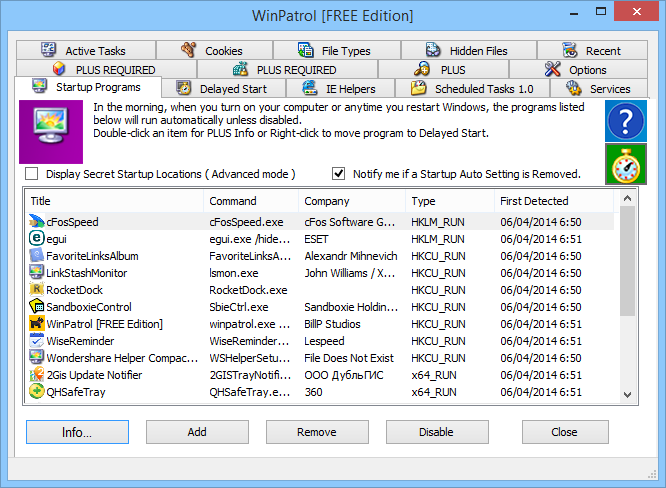The image size is (666, 488).
Task: Switch to Startup Programs tab
Action: point(87,87)
